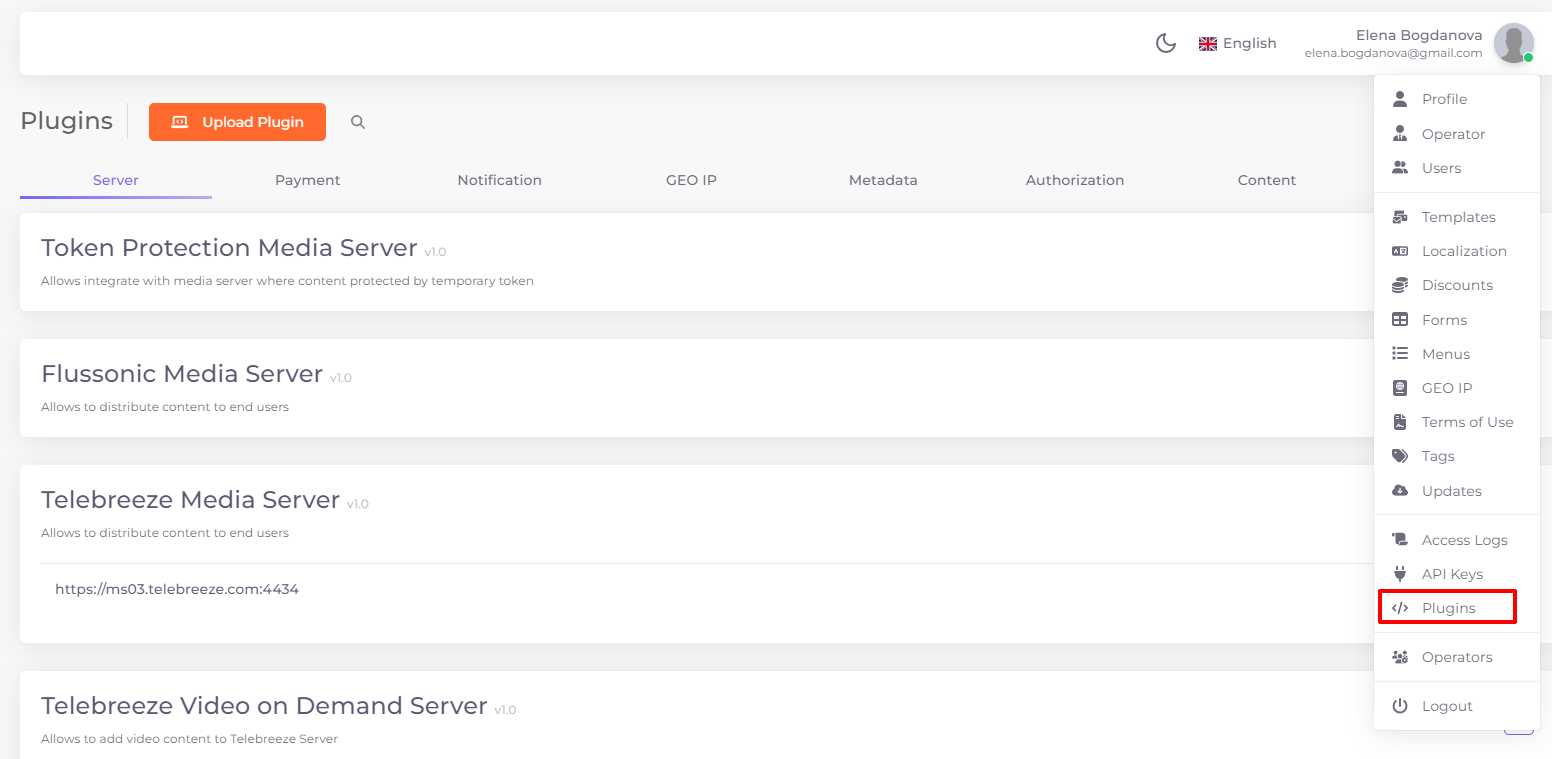Select API Keys menu entry
Screen dimensions: 1552x759
click(1457, 574)
